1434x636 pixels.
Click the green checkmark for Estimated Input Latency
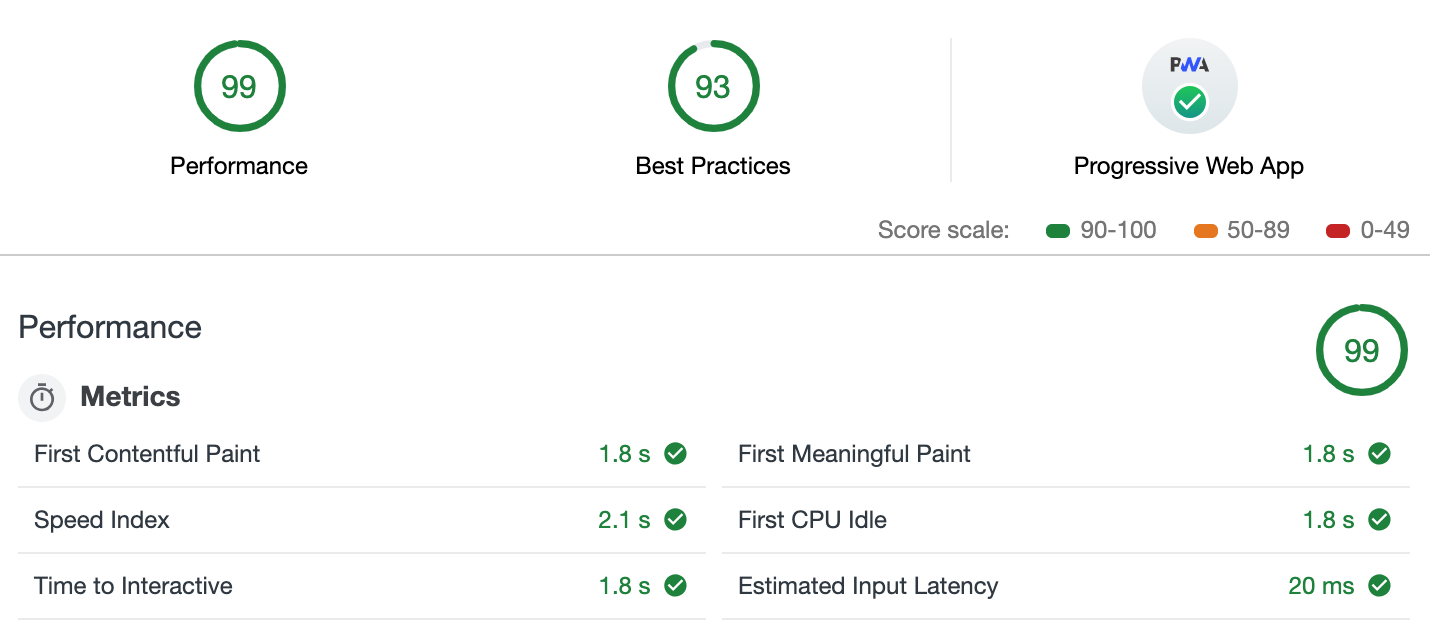pos(1380,586)
